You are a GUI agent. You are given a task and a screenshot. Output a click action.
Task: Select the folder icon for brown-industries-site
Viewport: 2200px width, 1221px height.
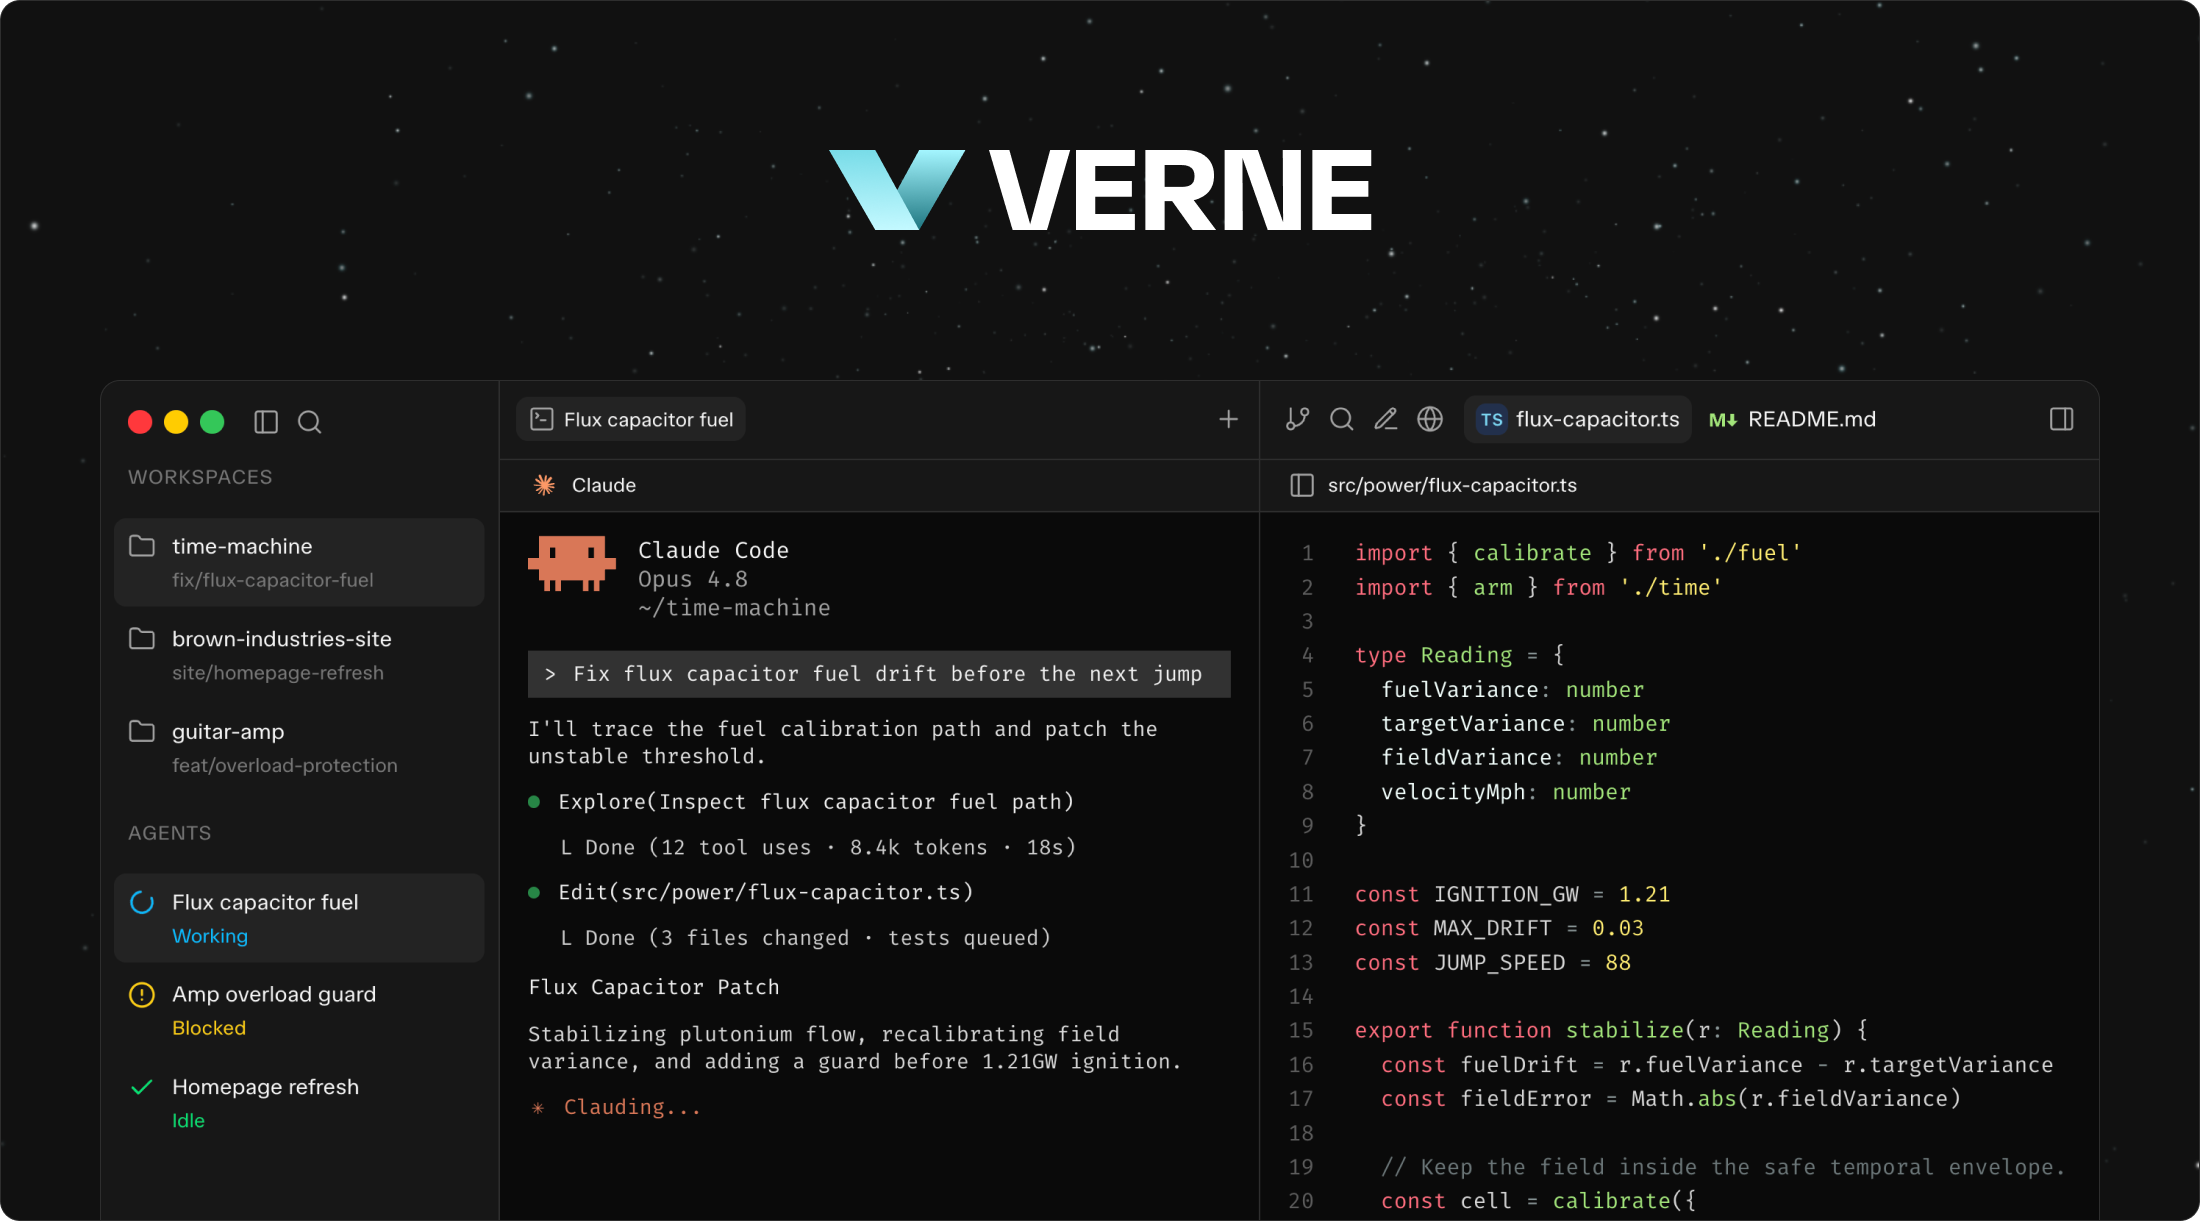coord(142,639)
